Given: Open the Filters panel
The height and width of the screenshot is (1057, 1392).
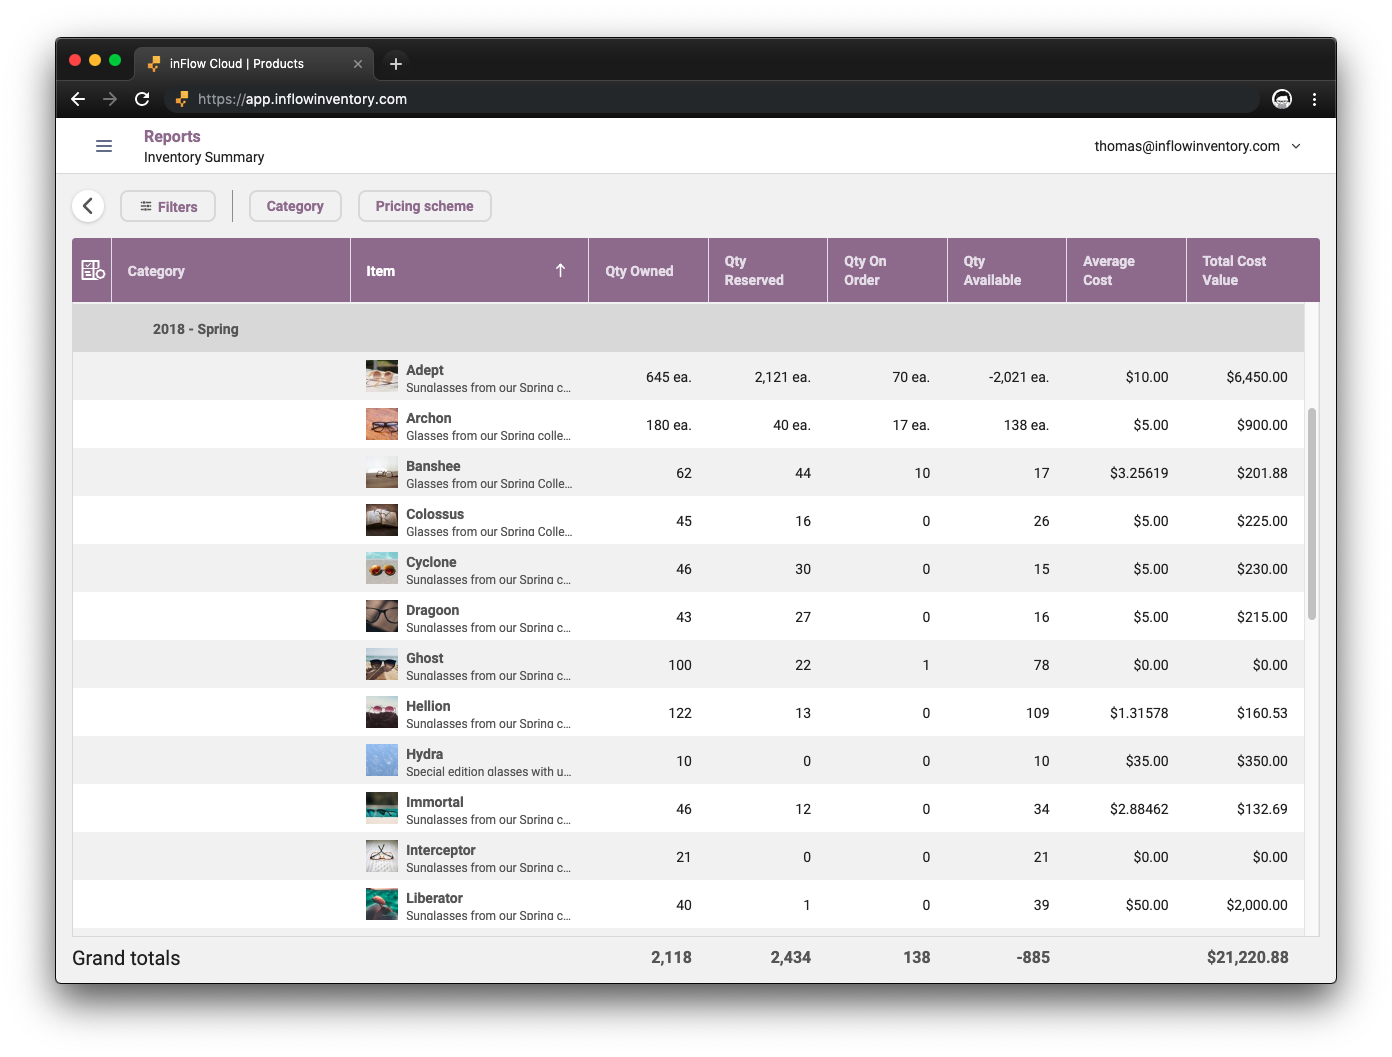Looking at the screenshot, I should pyautogui.click(x=168, y=206).
